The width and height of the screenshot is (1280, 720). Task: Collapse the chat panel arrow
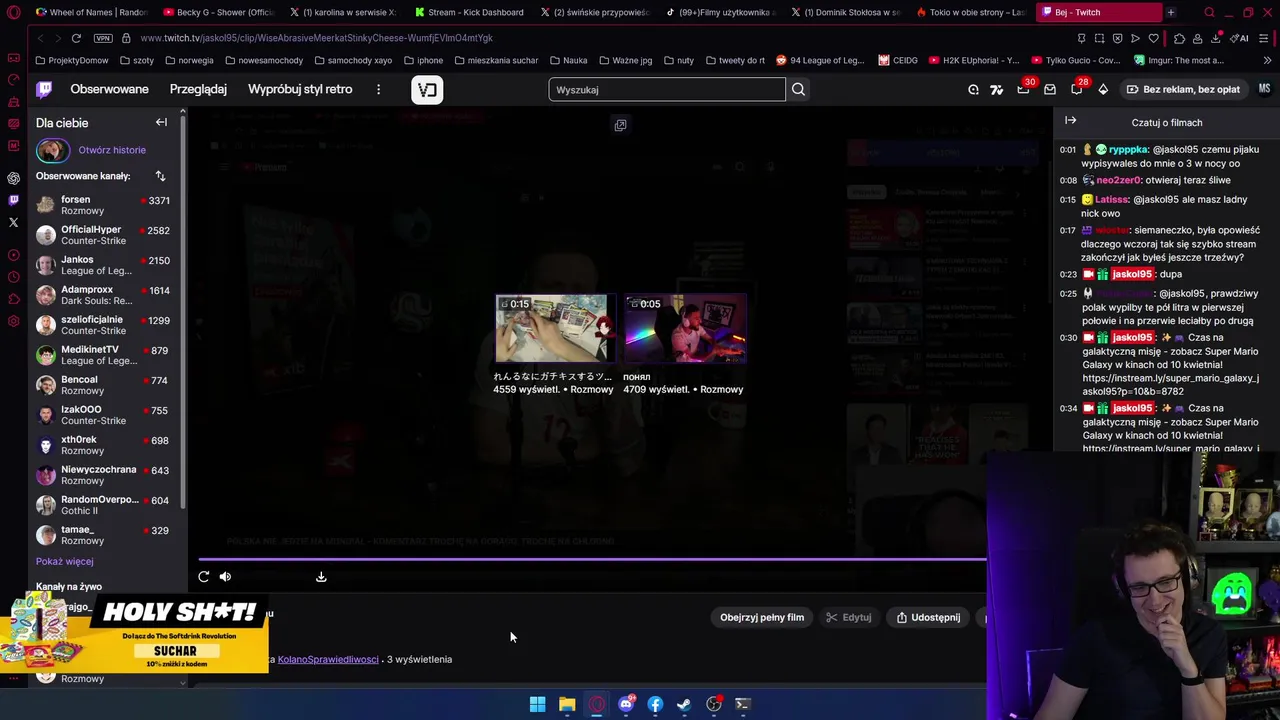coord(1070,121)
